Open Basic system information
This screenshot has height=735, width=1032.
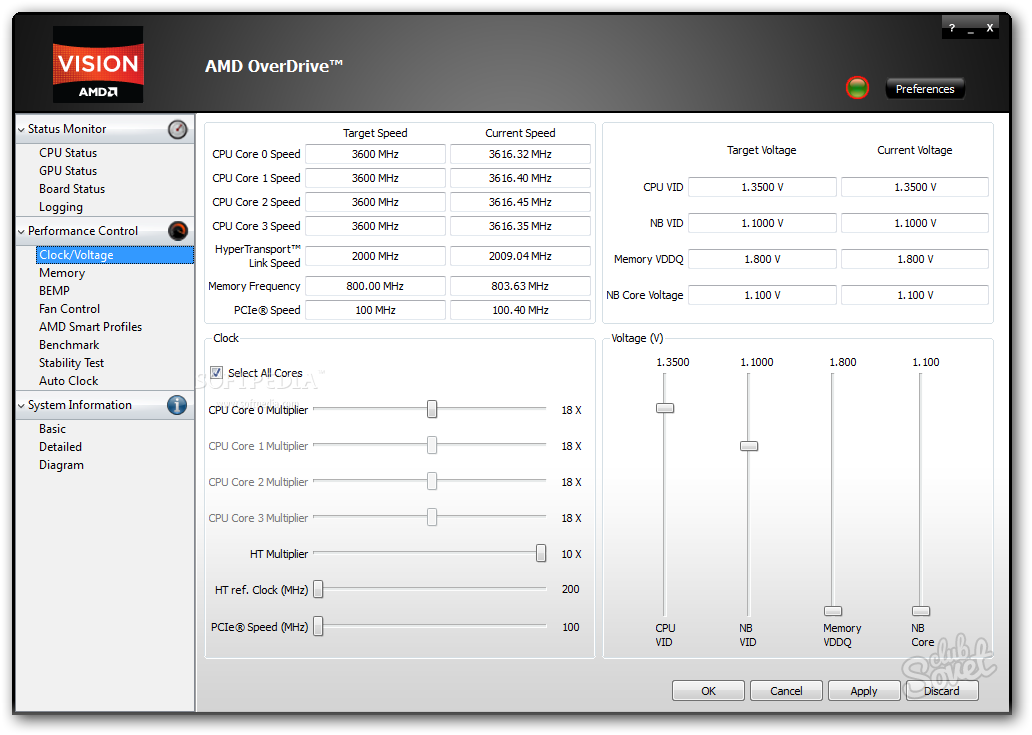(52, 429)
